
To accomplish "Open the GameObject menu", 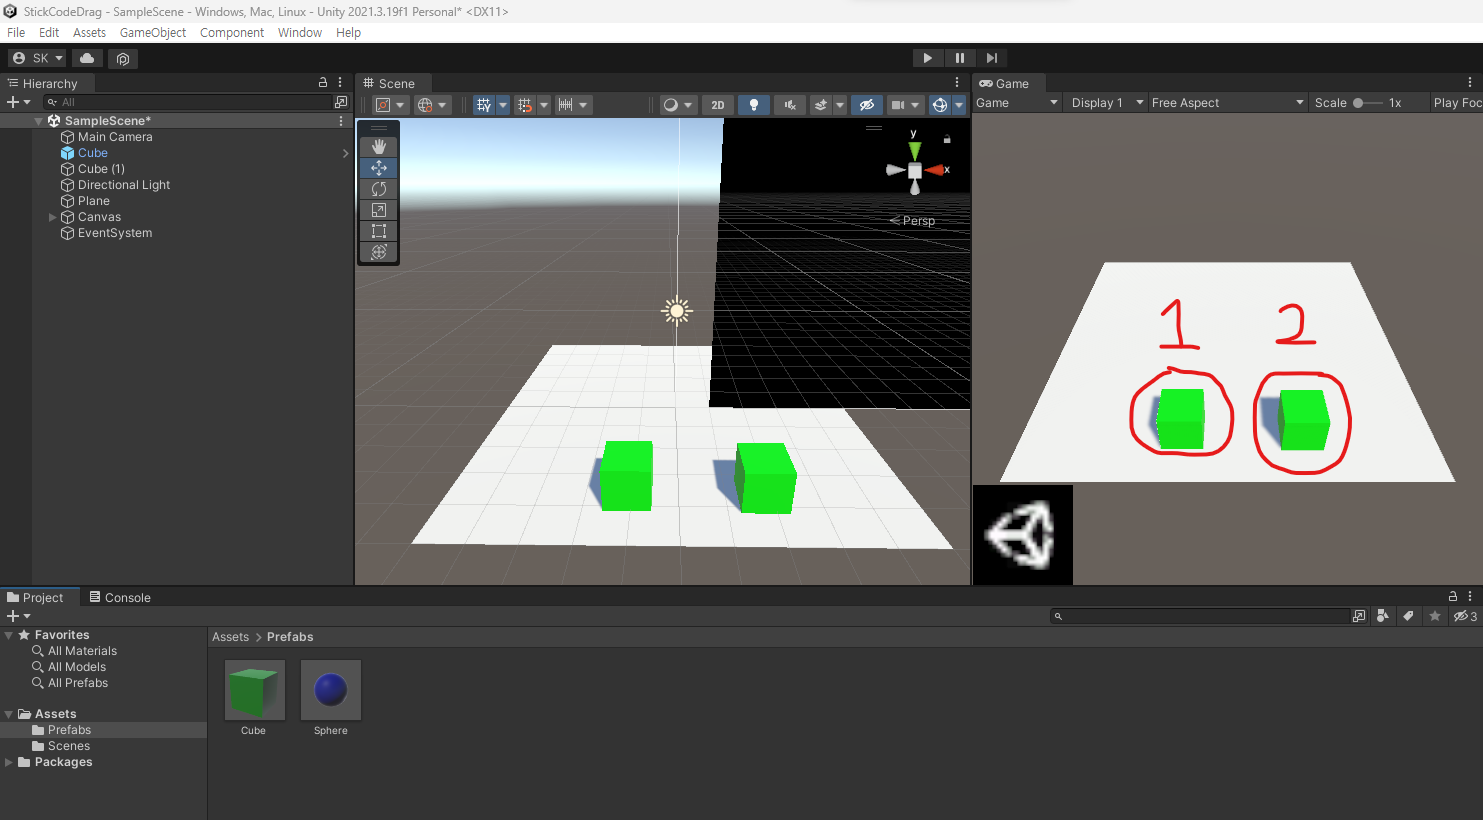I will 153,32.
